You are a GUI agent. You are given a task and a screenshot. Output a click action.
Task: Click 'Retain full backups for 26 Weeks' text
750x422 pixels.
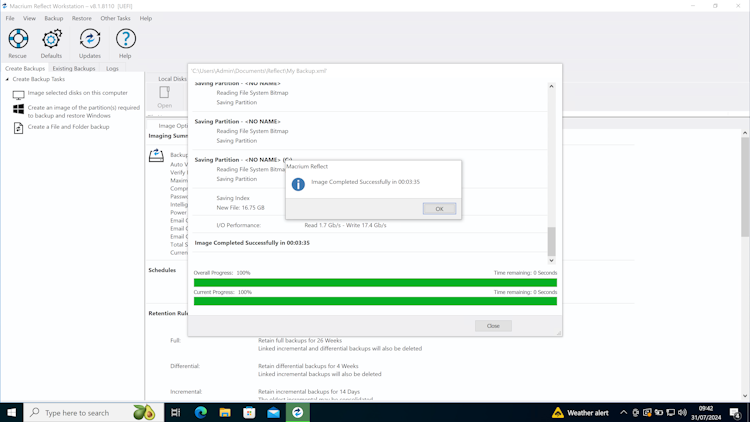(x=300, y=341)
